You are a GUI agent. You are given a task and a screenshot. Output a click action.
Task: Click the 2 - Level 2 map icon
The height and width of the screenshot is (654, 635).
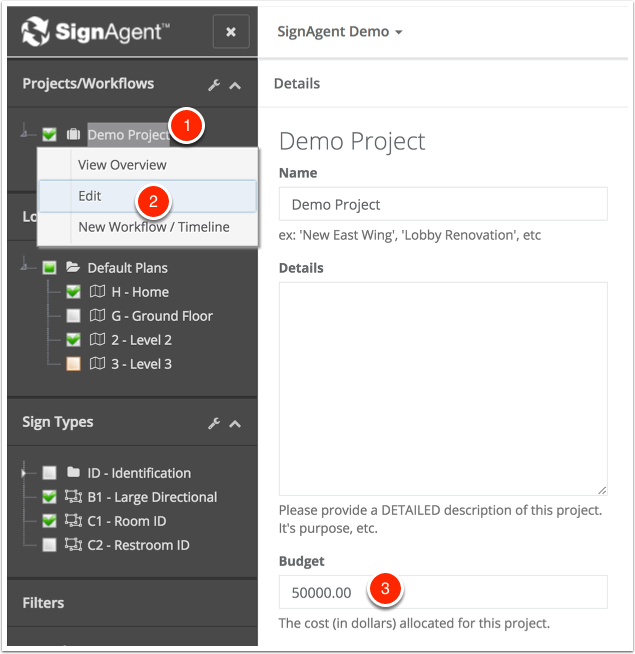(x=97, y=340)
